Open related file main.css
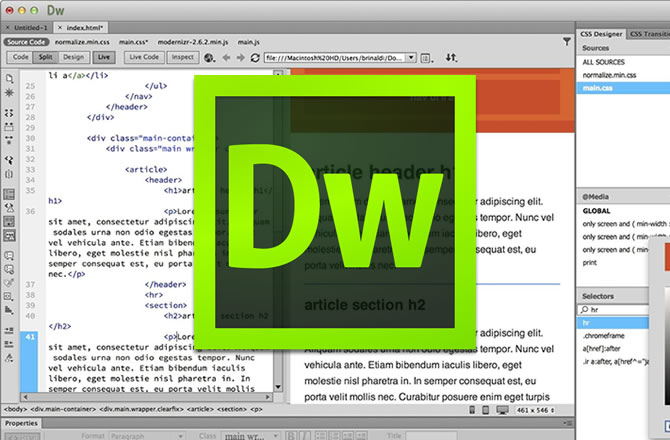The height and width of the screenshot is (440, 670). (133, 42)
